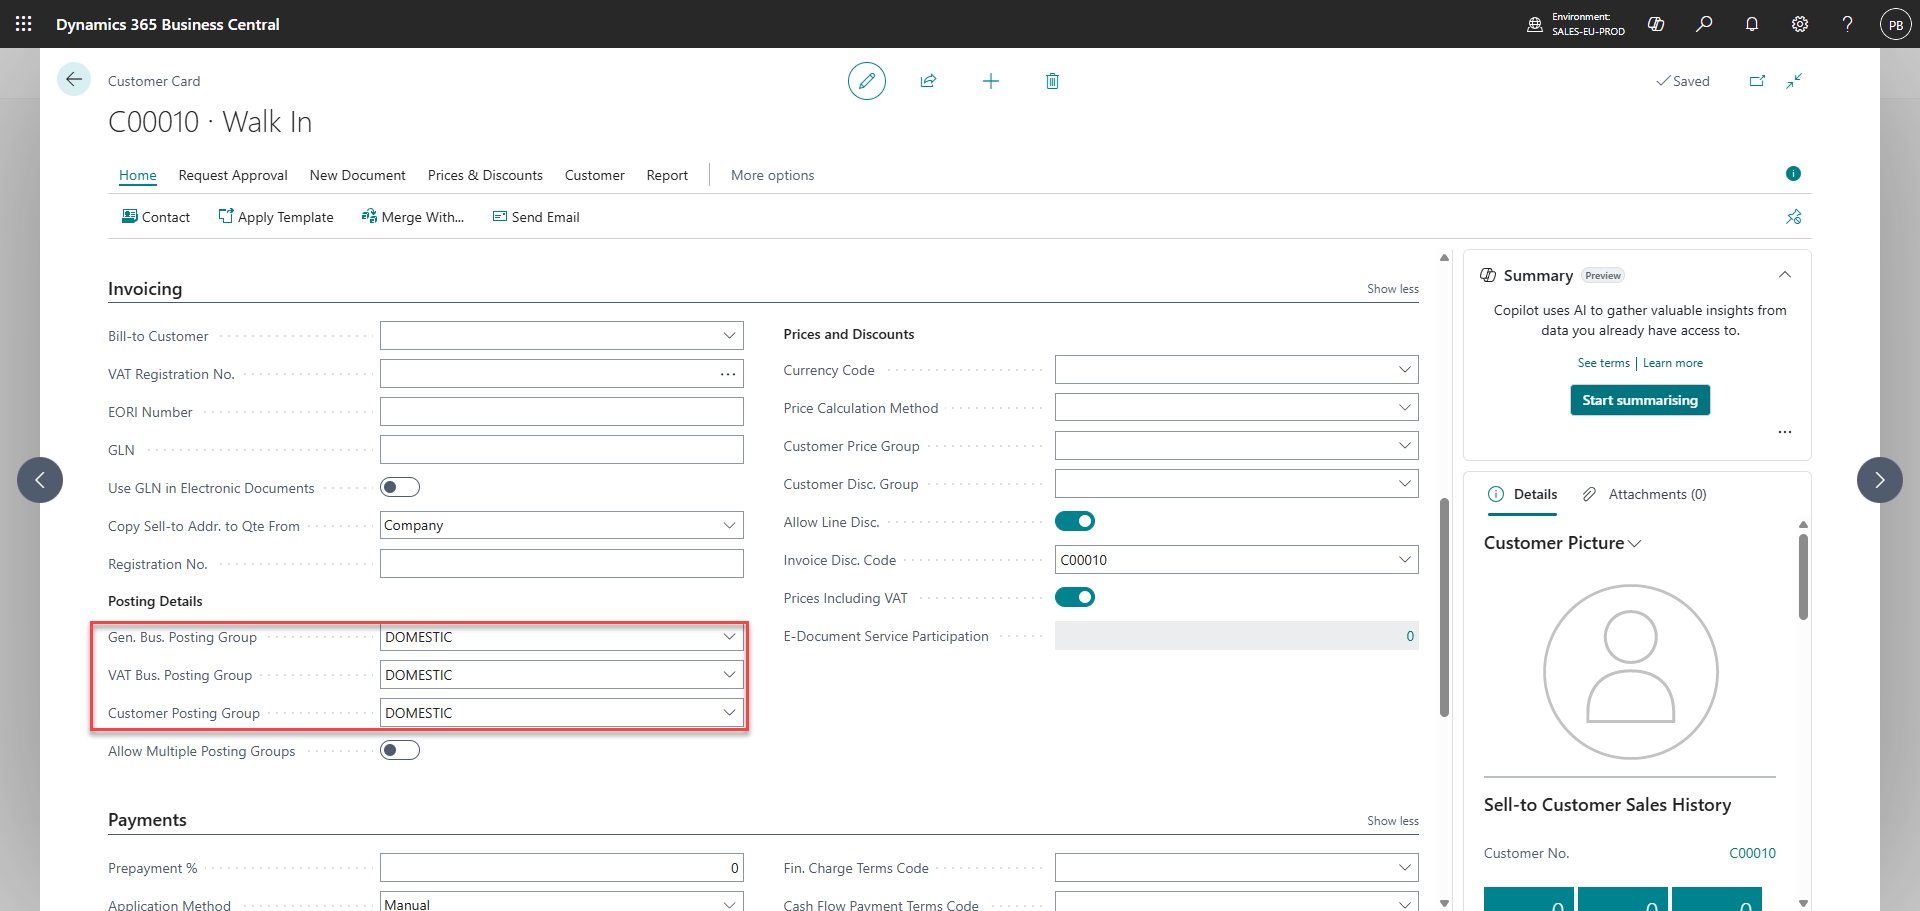This screenshot has width=1920, height=911.
Task: Open Customer Price Group dropdown
Action: pyautogui.click(x=1404, y=446)
